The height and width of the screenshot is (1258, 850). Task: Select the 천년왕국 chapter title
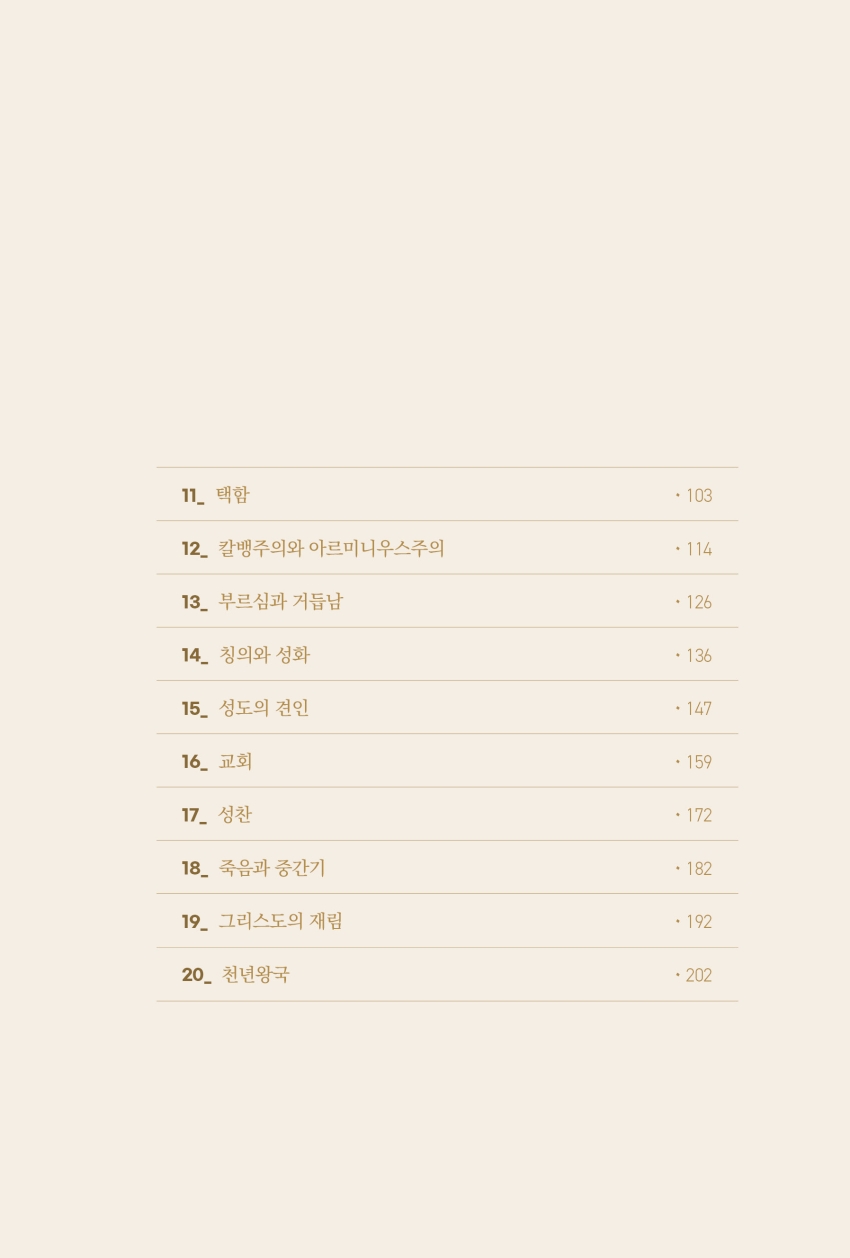(x=255, y=975)
